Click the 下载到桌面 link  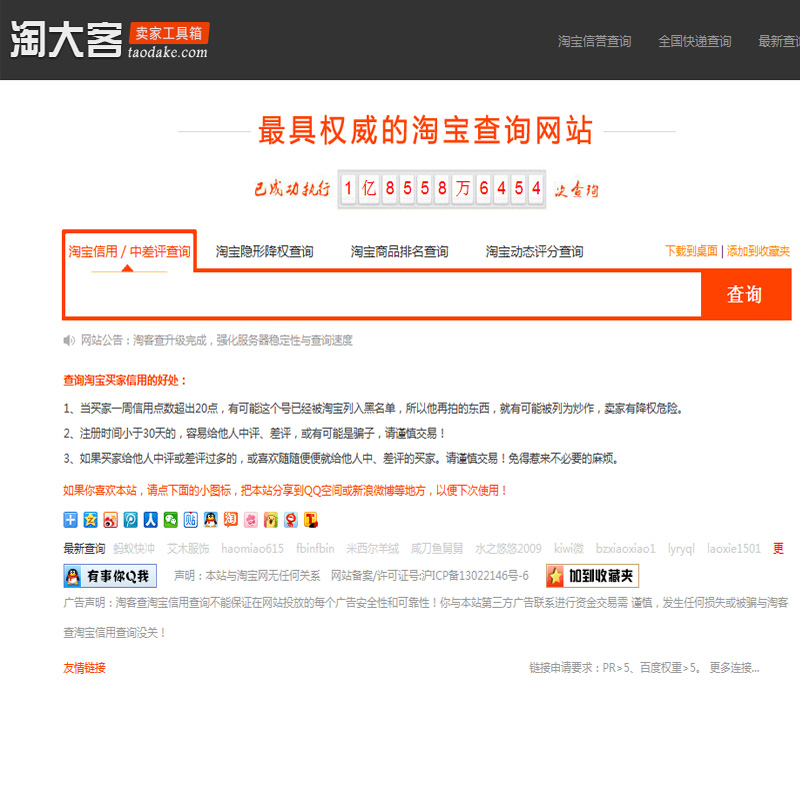(691, 251)
